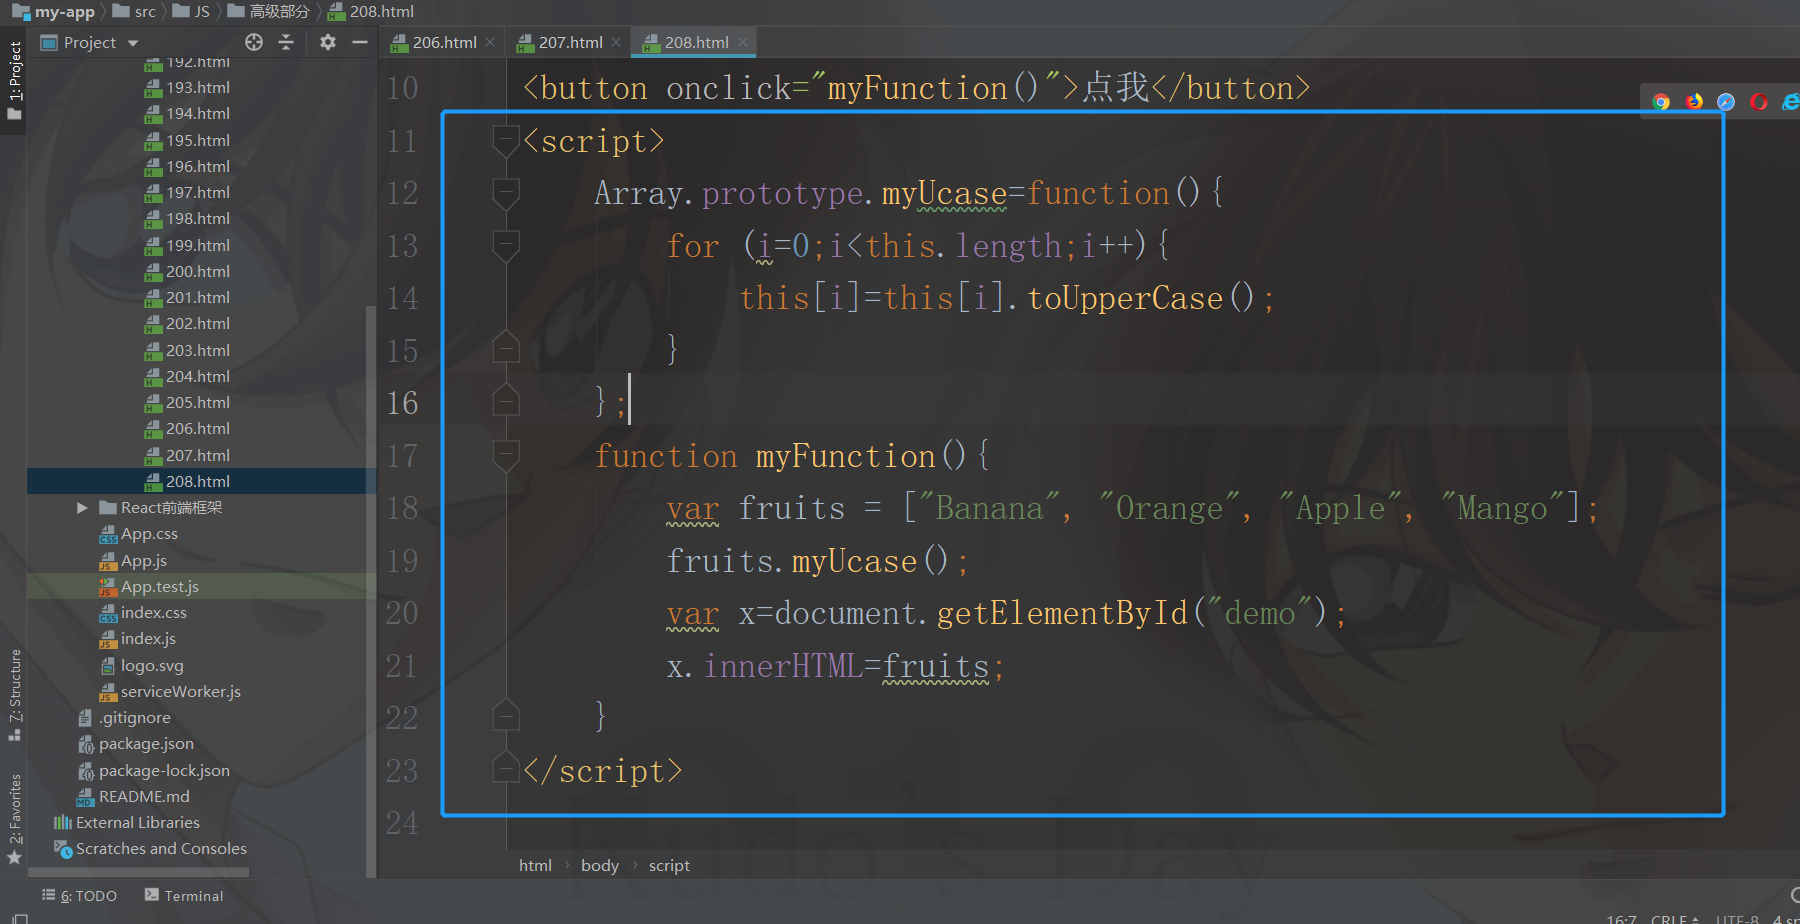Open the Terminal tool window

[x=184, y=896]
